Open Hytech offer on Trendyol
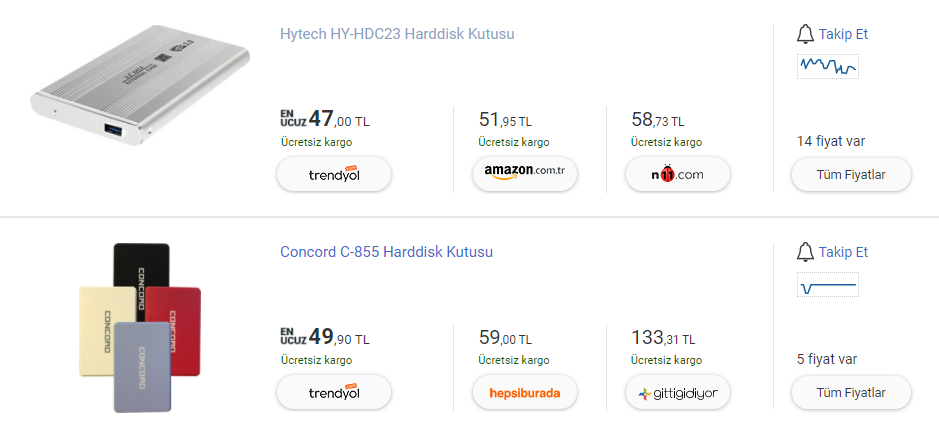 point(334,174)
